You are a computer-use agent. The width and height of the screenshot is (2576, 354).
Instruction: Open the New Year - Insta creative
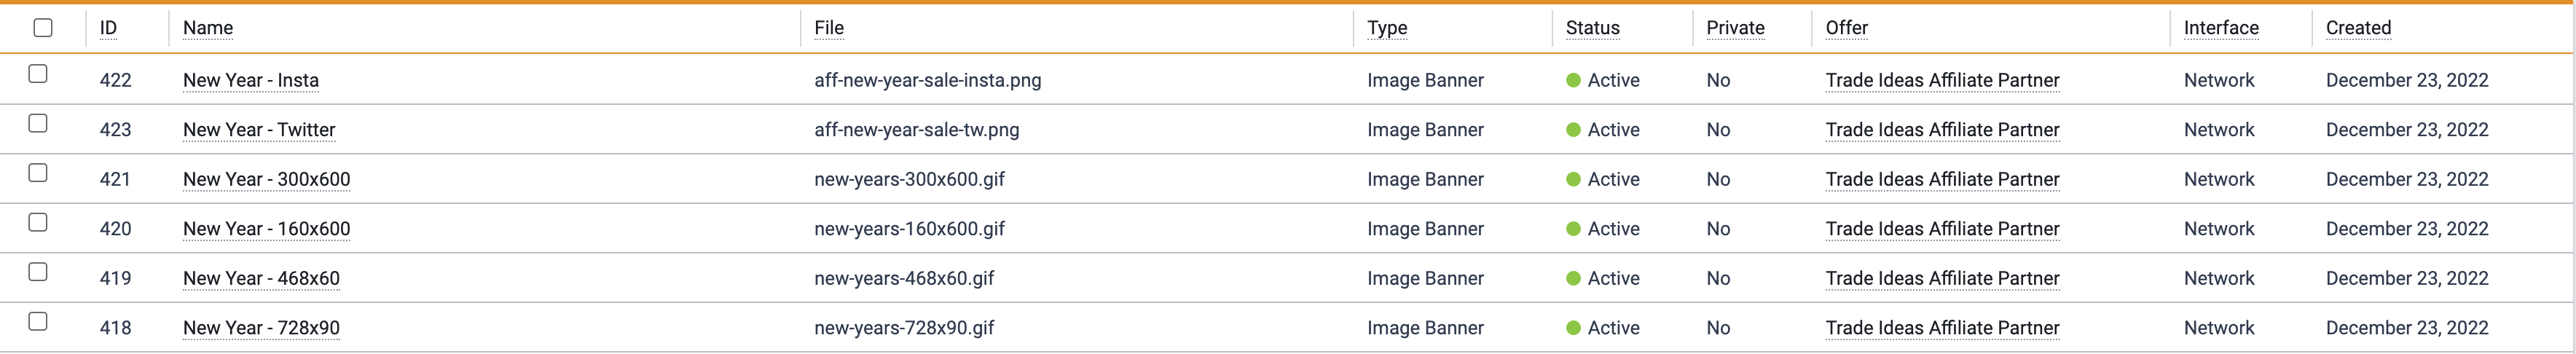click(251, 80)
